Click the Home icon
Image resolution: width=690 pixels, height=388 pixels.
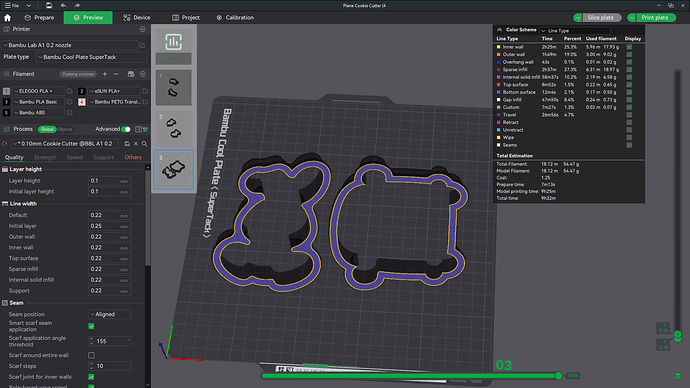[x=7, y=18]
